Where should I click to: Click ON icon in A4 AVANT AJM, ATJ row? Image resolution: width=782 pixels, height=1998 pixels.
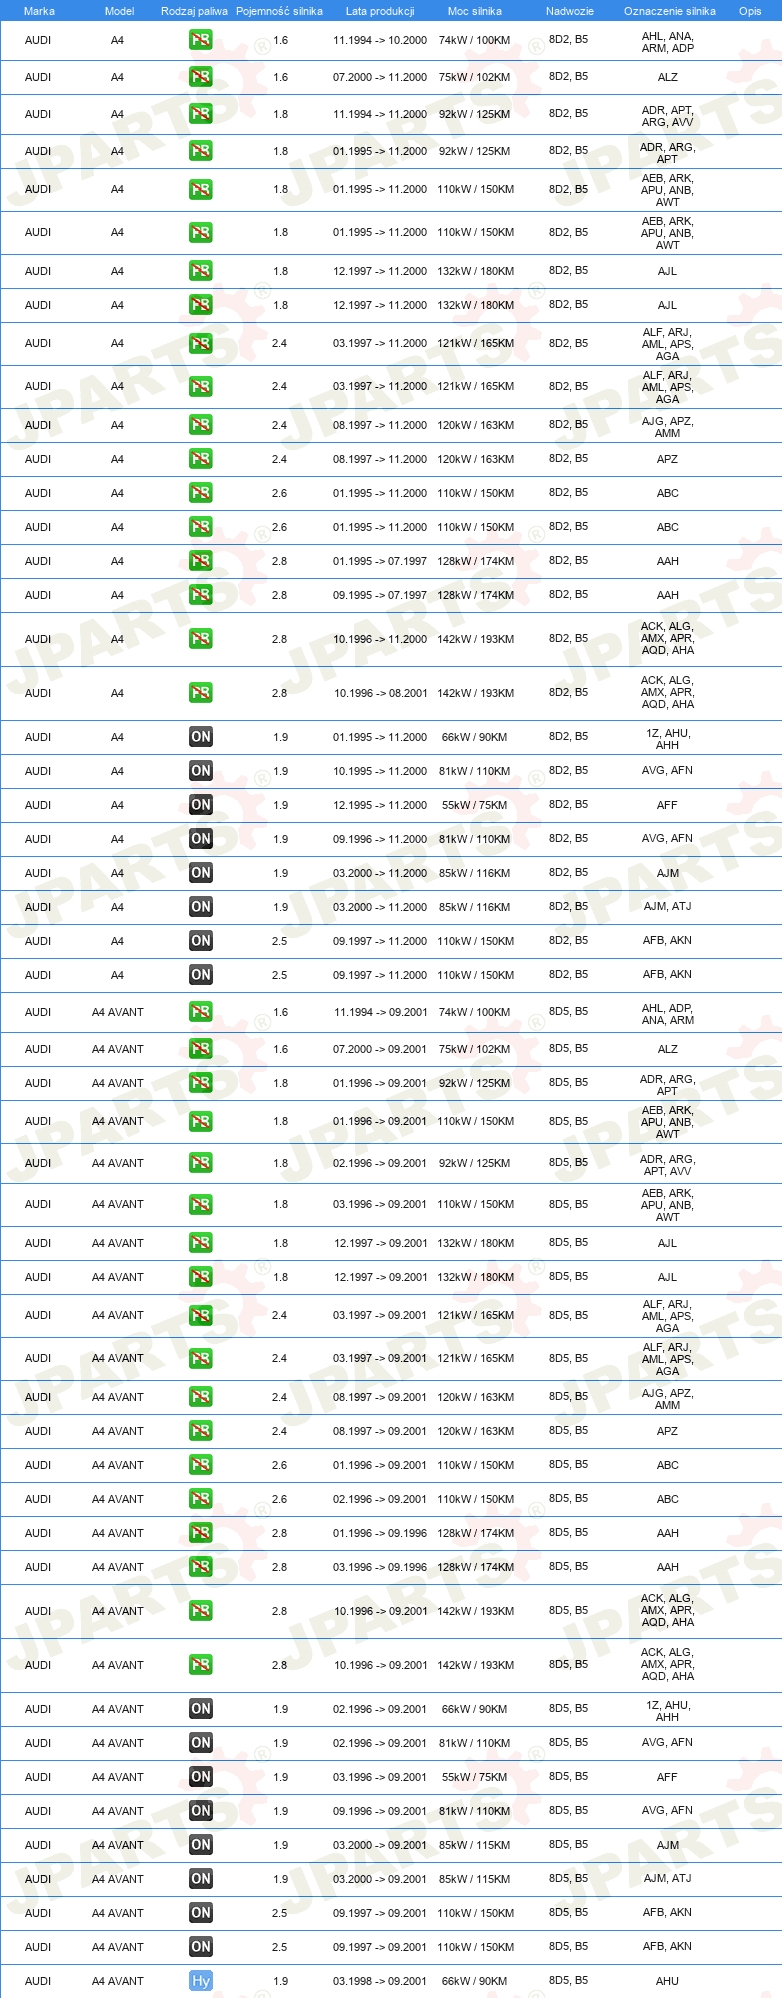click(200, 1879)
